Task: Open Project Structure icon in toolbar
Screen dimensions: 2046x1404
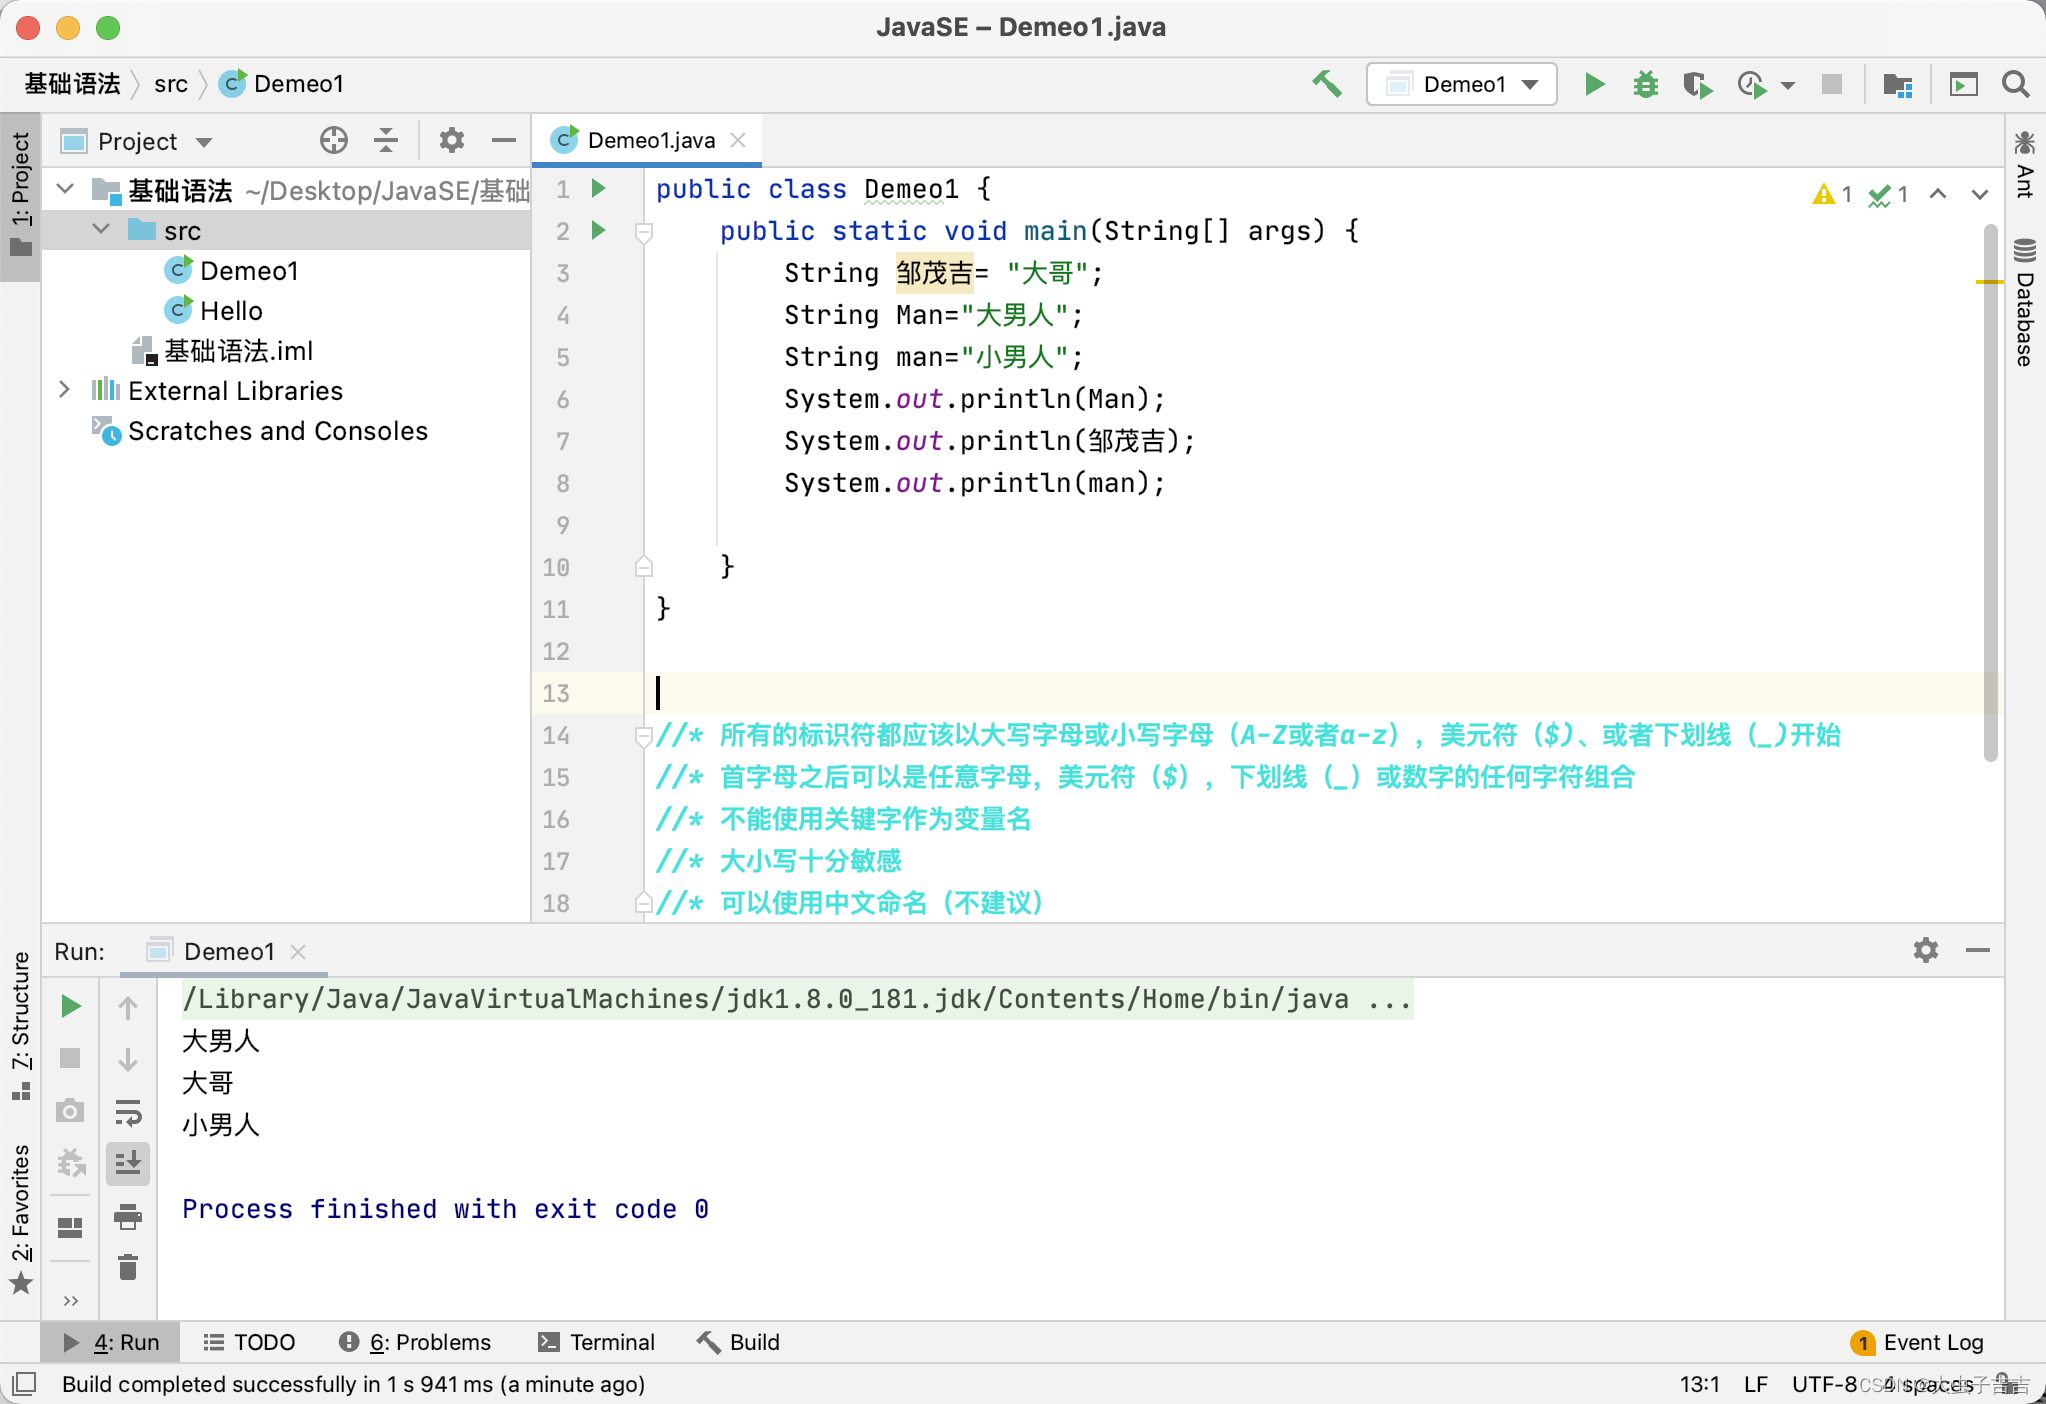Action: tap(1897, 84)
